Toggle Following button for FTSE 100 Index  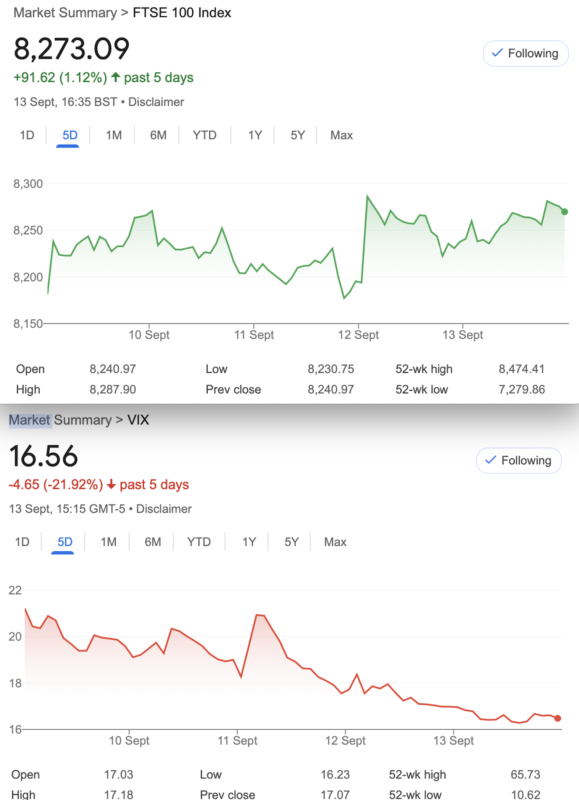click(x=525, y=53)
